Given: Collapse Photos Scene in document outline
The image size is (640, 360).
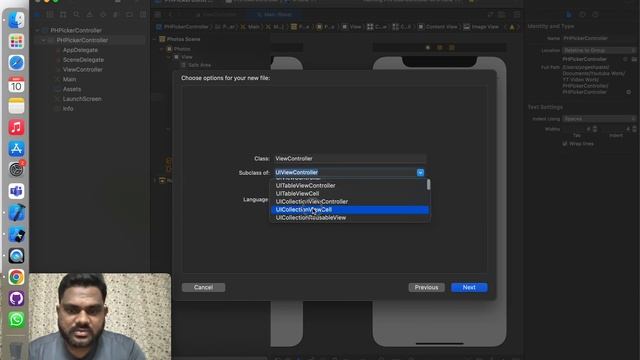Looking at the screenshot, I should pyautogui.click(x=155, y=39).
